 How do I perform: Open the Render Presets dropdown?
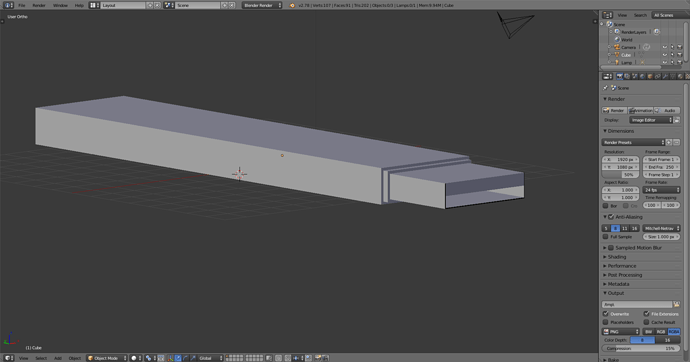633,143
